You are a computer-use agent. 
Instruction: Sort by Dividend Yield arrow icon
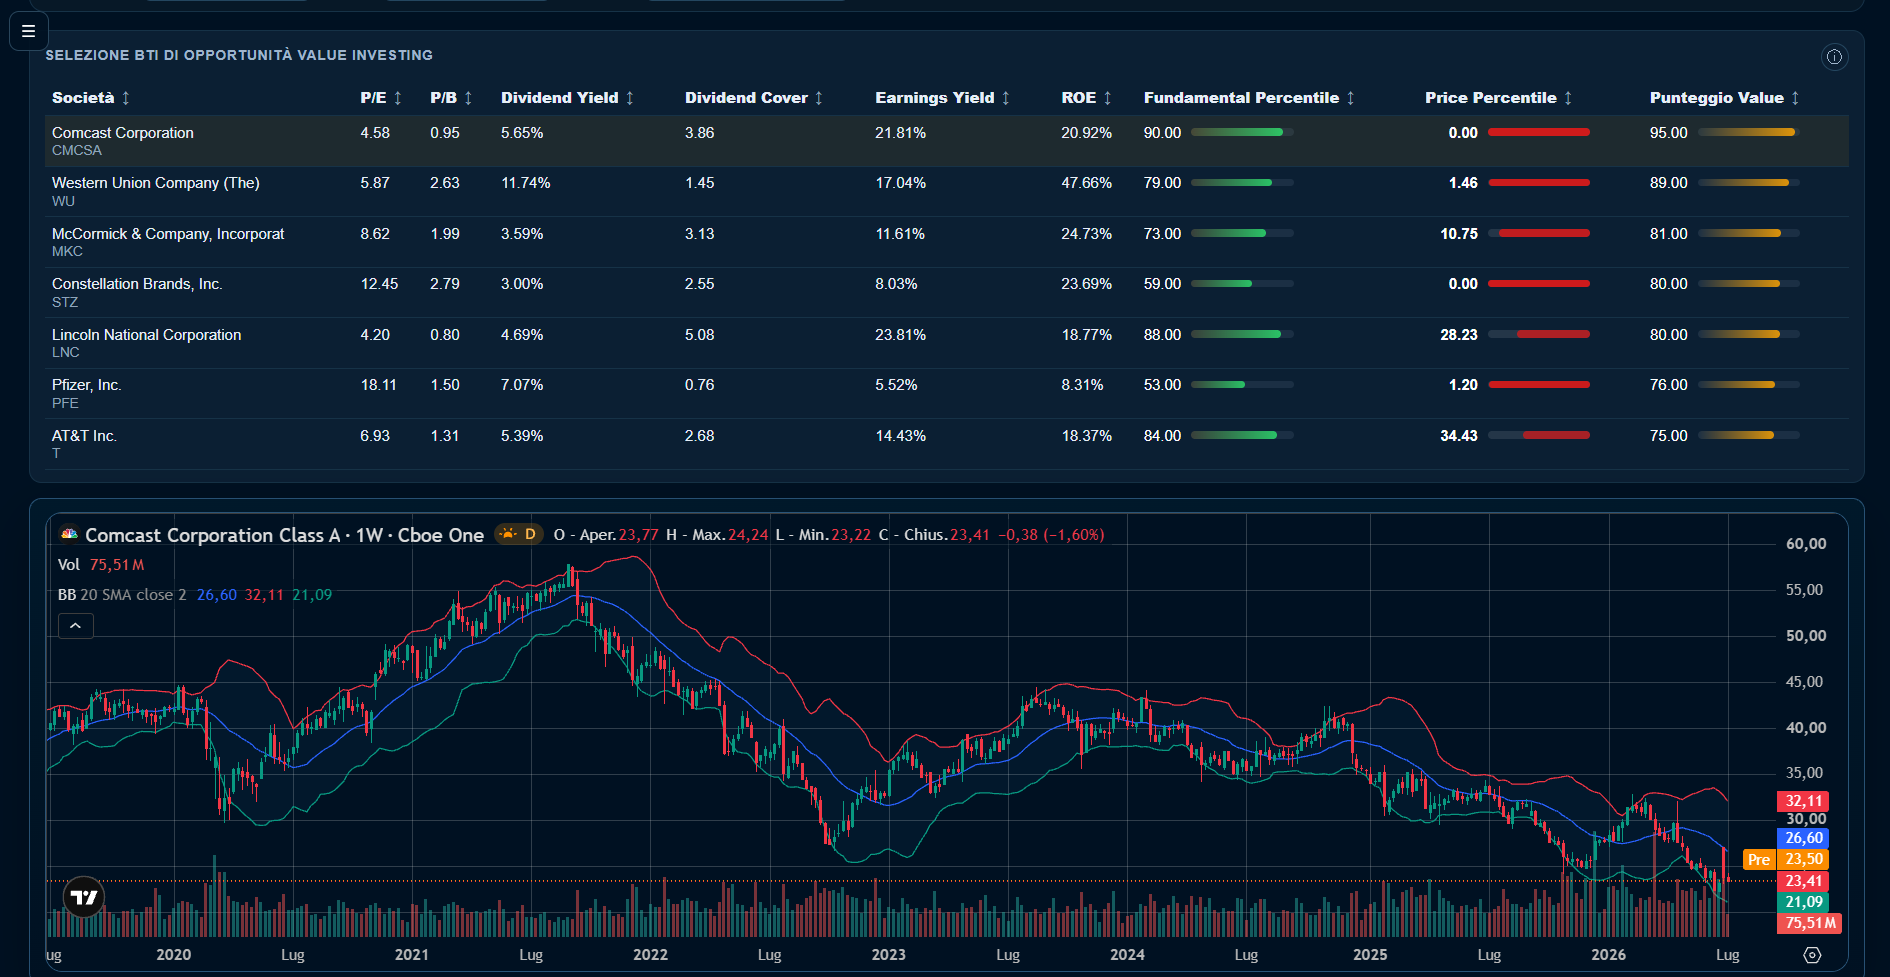pos(630,98)
